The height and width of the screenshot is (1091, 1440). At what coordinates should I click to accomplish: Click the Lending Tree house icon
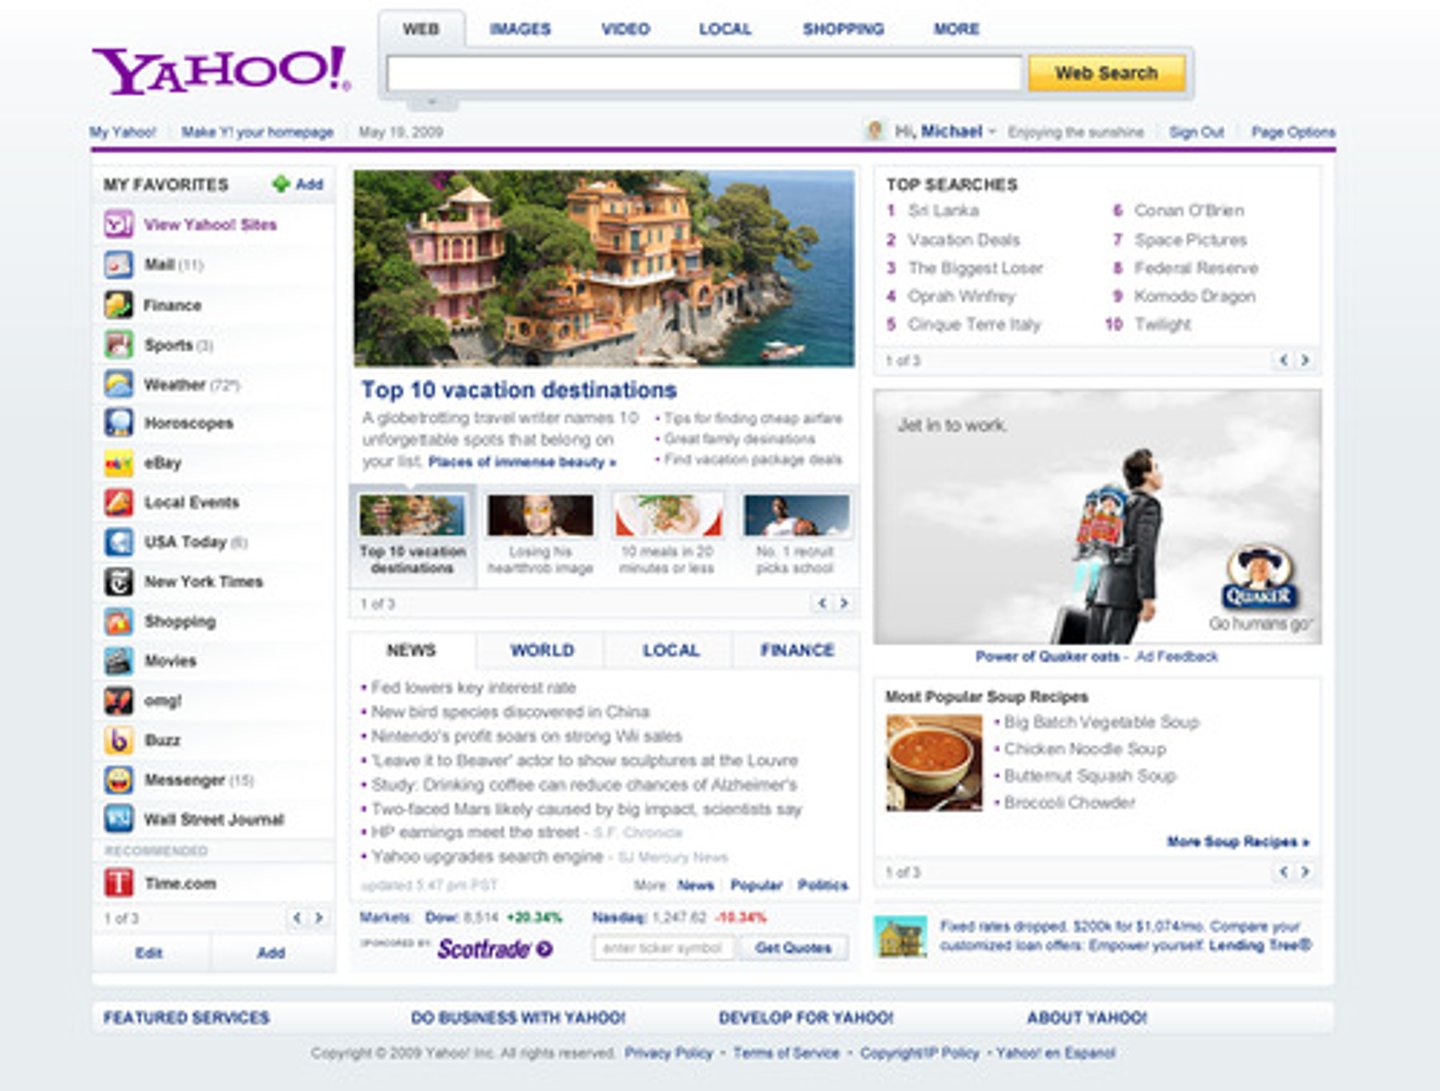click(901, 937)
